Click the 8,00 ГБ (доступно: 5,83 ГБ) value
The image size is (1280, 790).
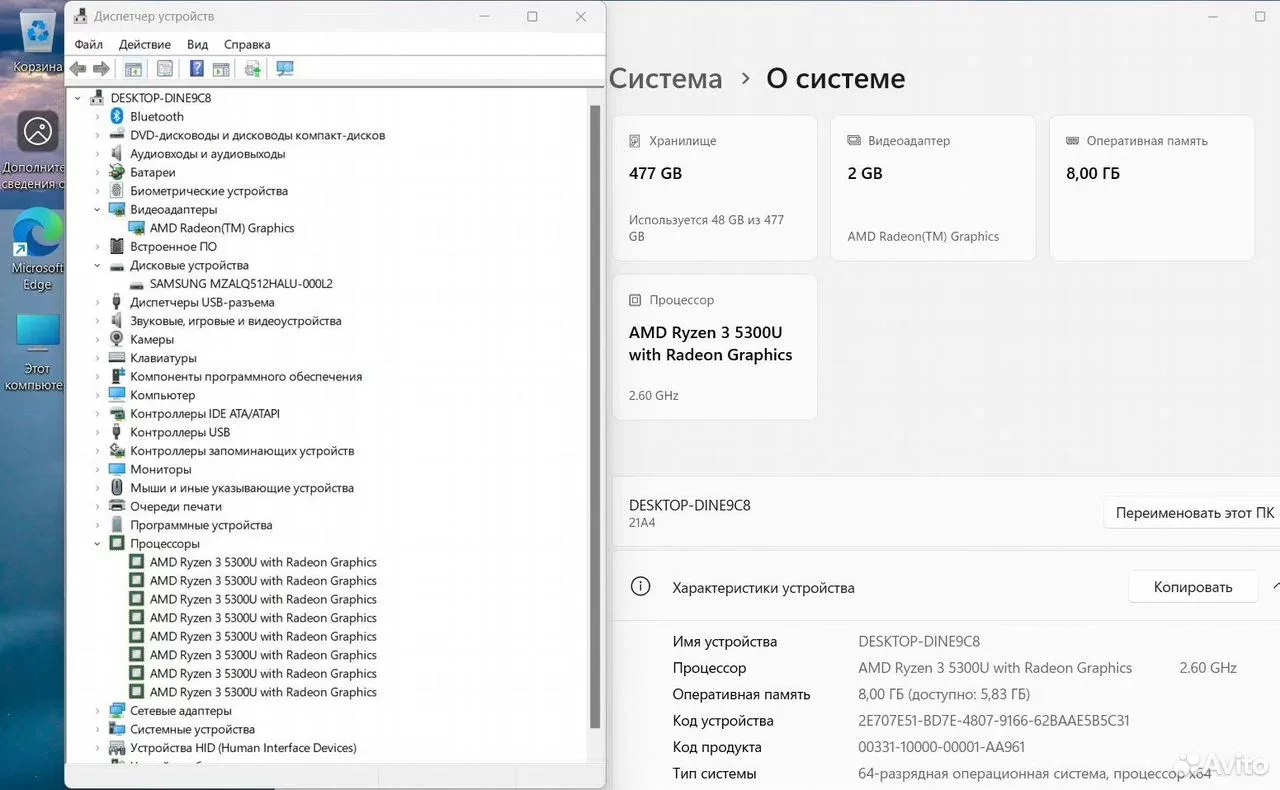[x=944, y=694]
